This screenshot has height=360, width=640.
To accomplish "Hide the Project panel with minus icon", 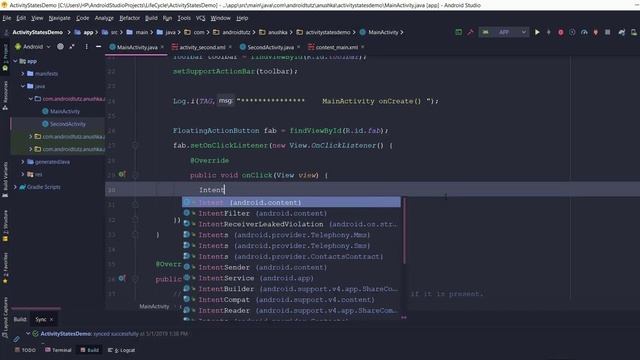I will [98, 47].
